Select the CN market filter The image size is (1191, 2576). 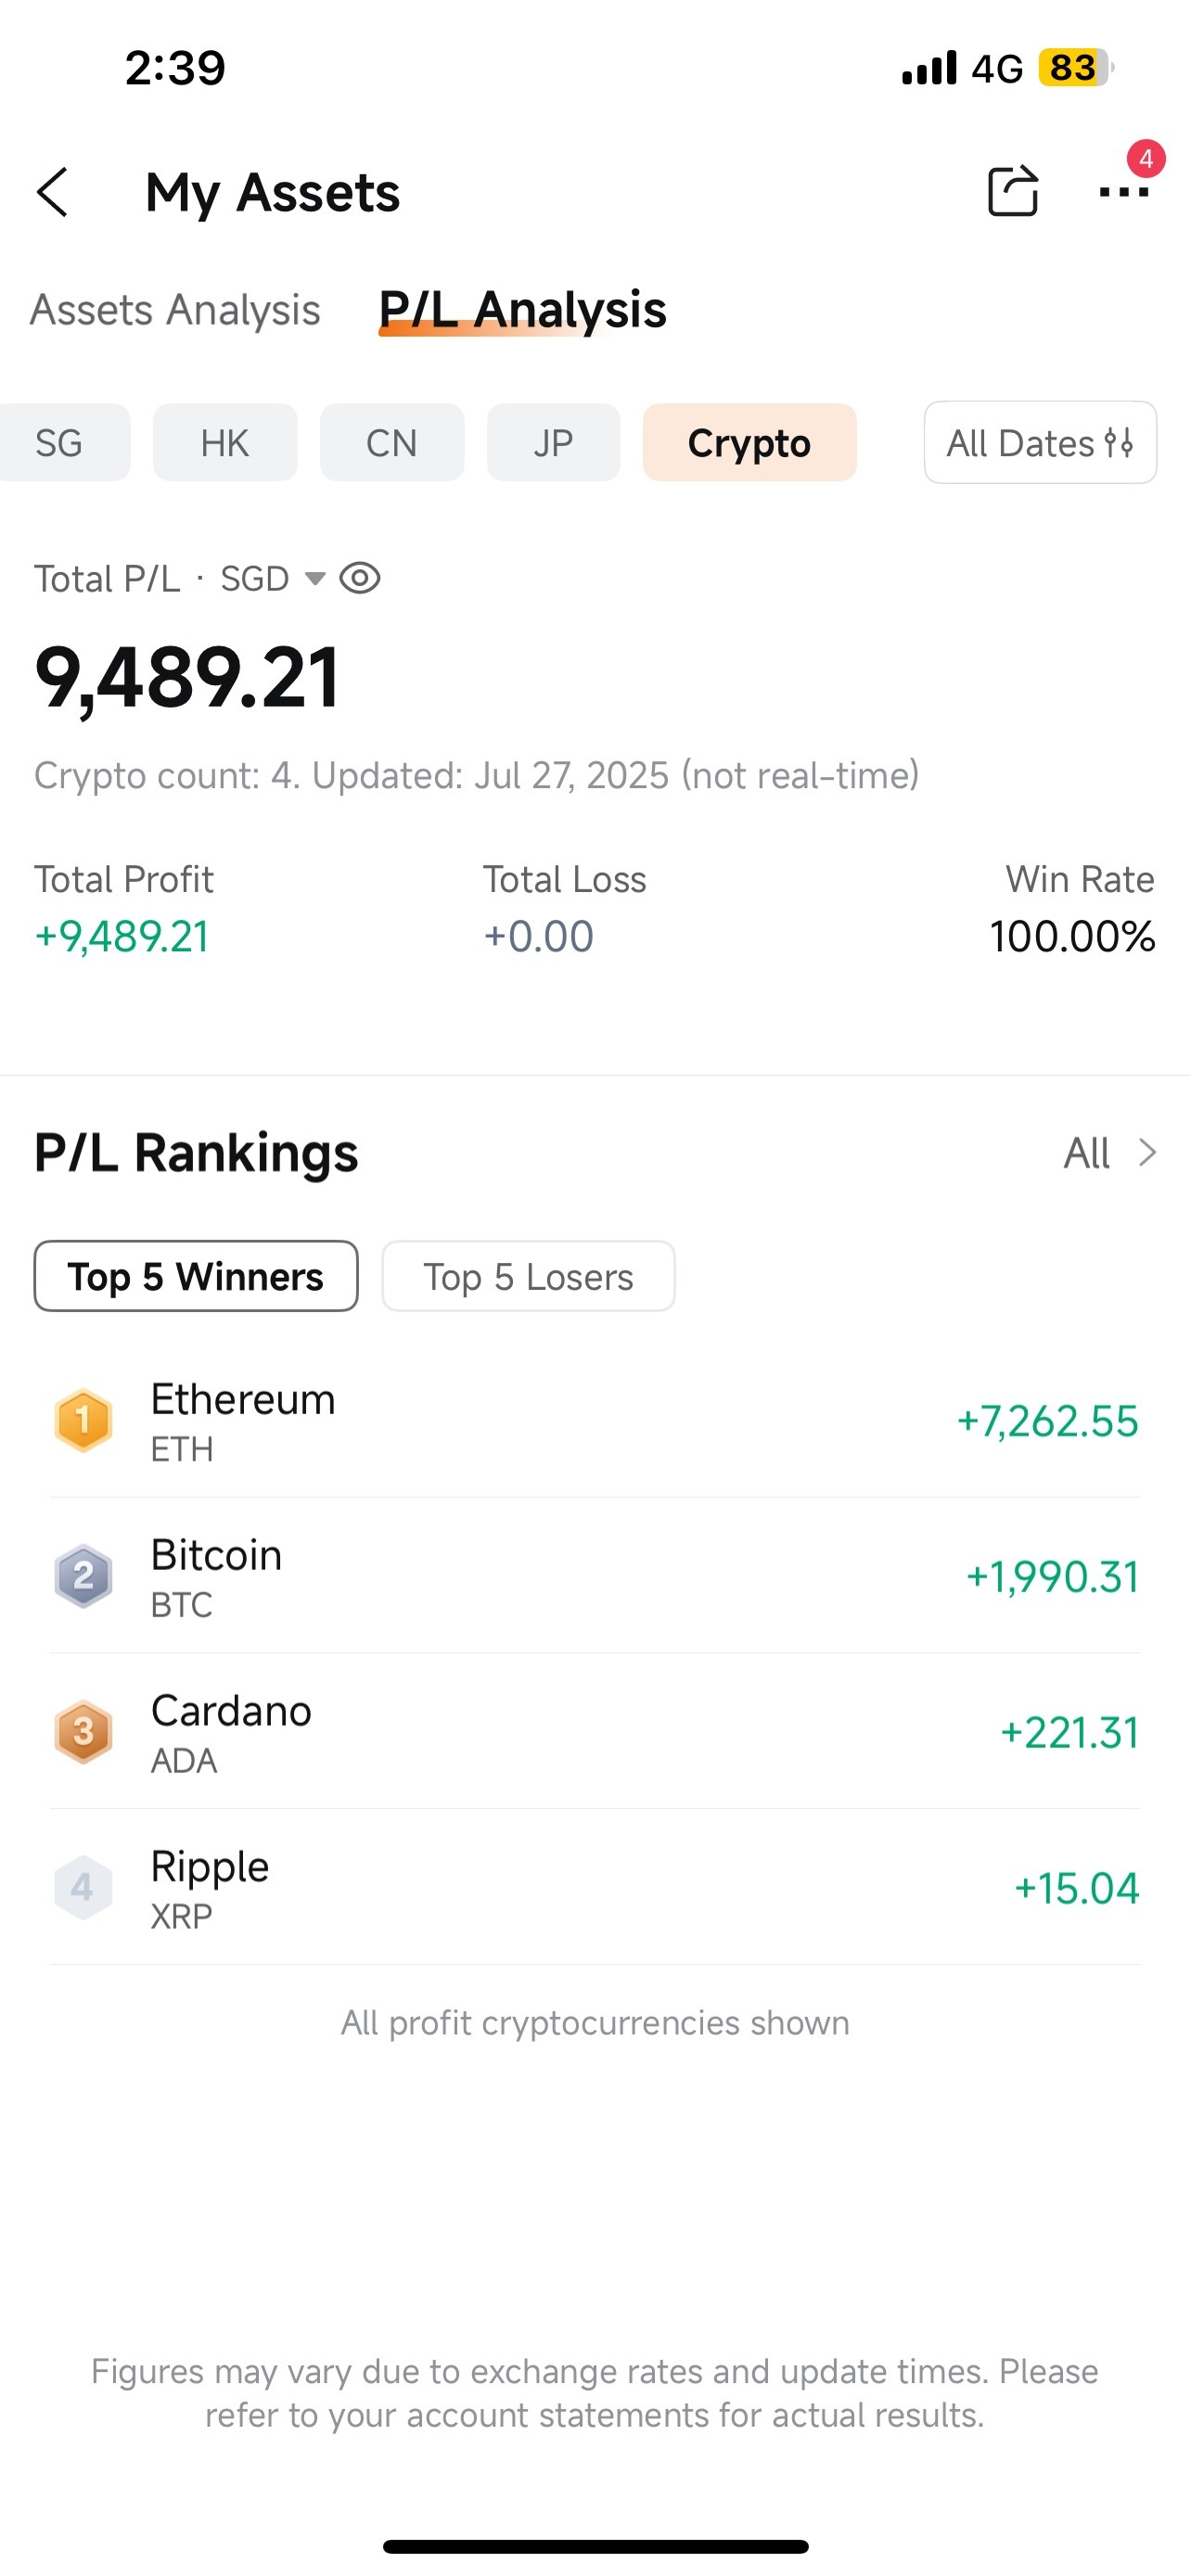click(x=391, y=442)
